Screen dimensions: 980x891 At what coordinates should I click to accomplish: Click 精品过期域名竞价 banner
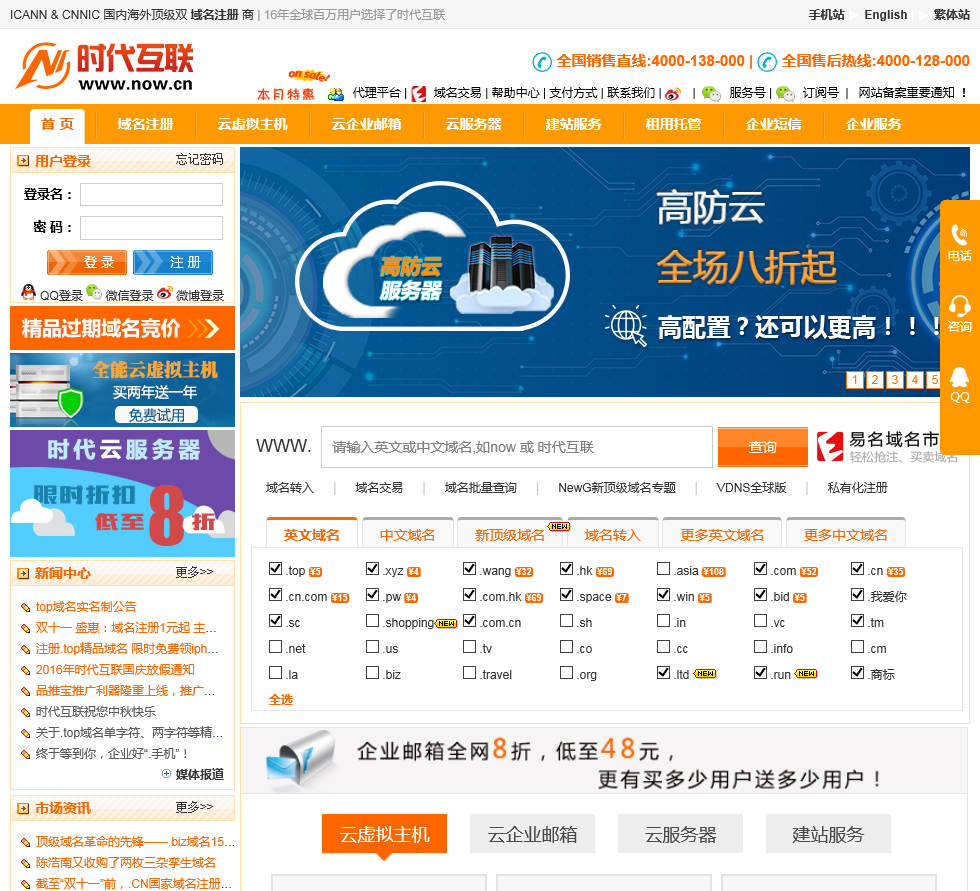[x=122, y=328]
